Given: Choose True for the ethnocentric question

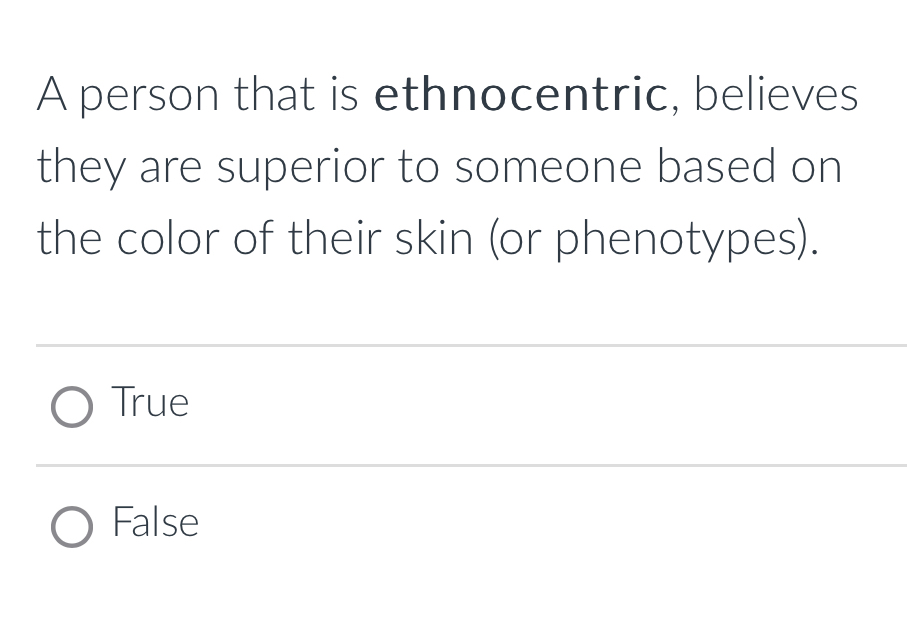Looking at the screenshot, I should point(71,406).
